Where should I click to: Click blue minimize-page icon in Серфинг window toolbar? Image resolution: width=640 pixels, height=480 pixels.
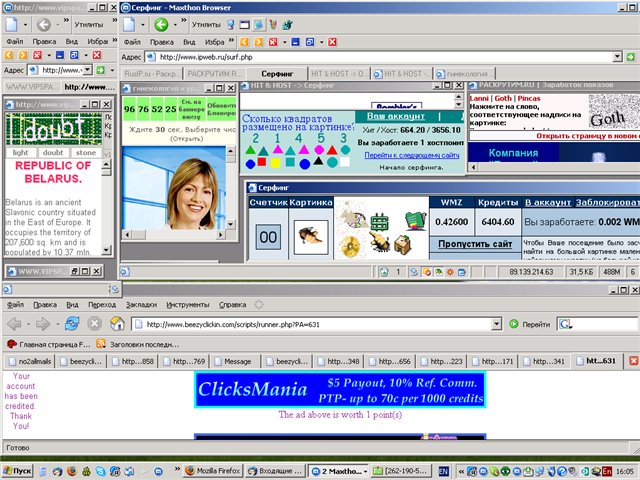pyautogui.click(x=296, y=42)
